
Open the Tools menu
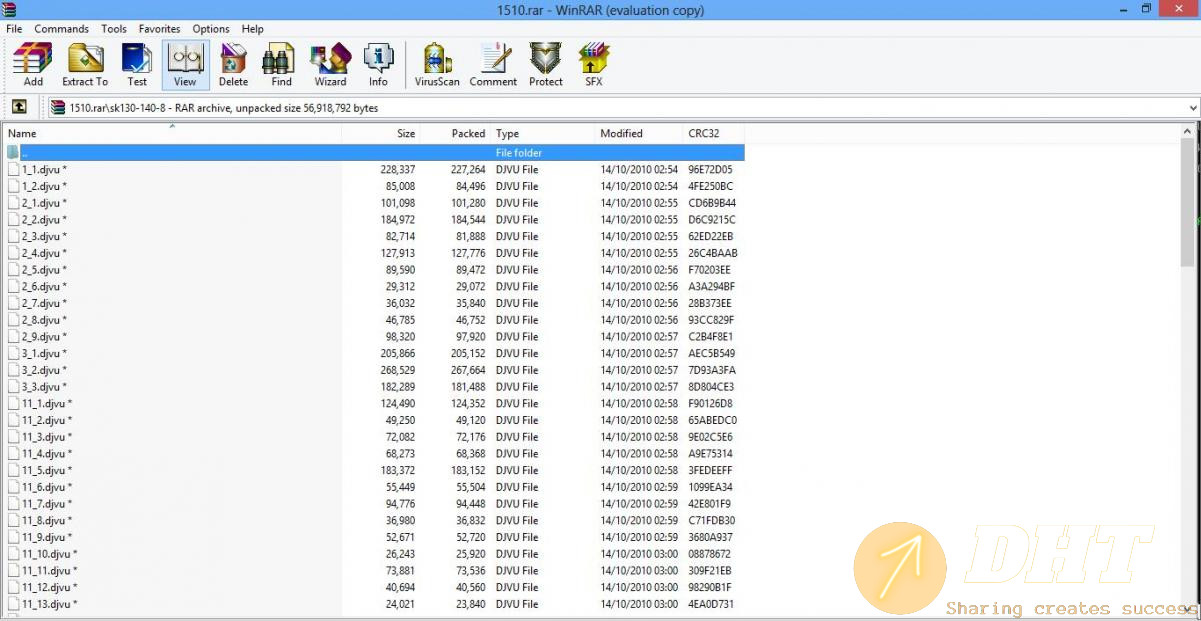point(114,29)
